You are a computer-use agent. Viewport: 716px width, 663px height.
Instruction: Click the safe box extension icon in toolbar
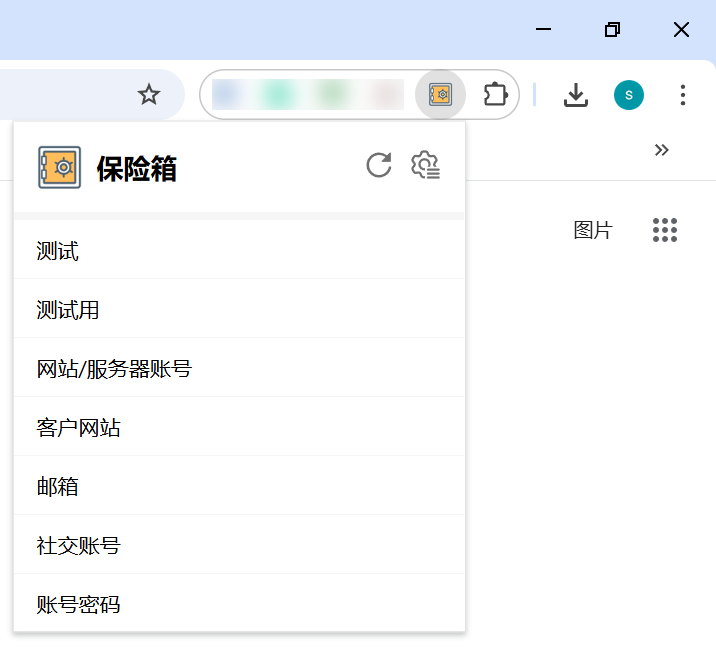(x=440, y=95)
